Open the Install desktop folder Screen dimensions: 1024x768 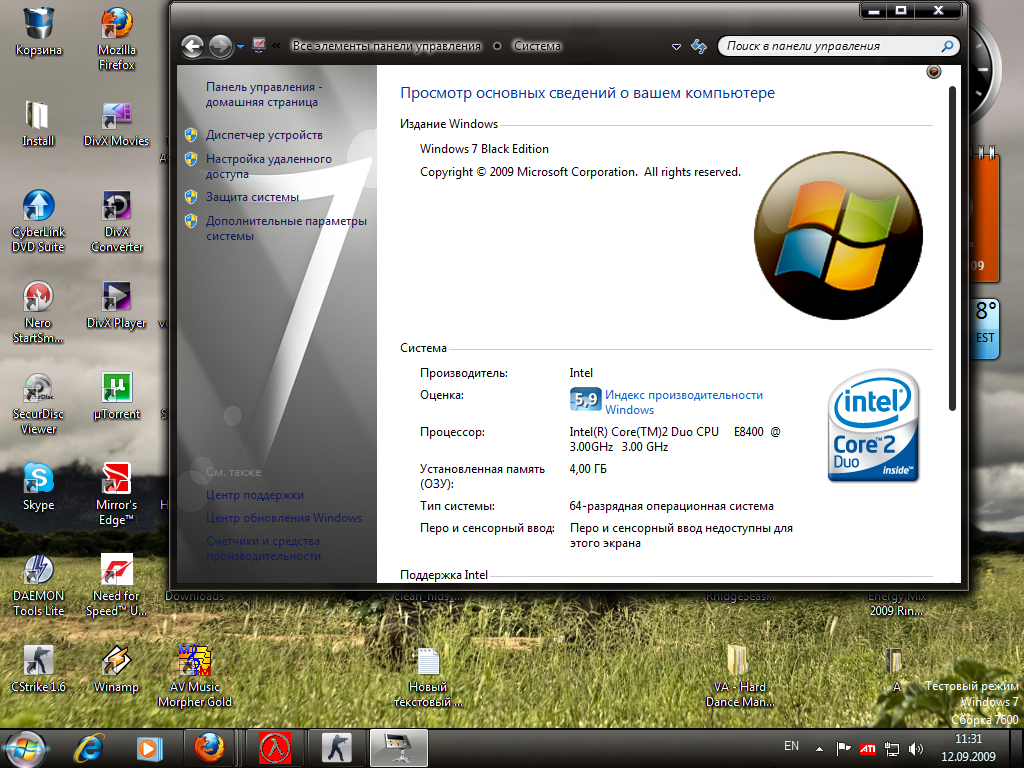coord(38,123)
